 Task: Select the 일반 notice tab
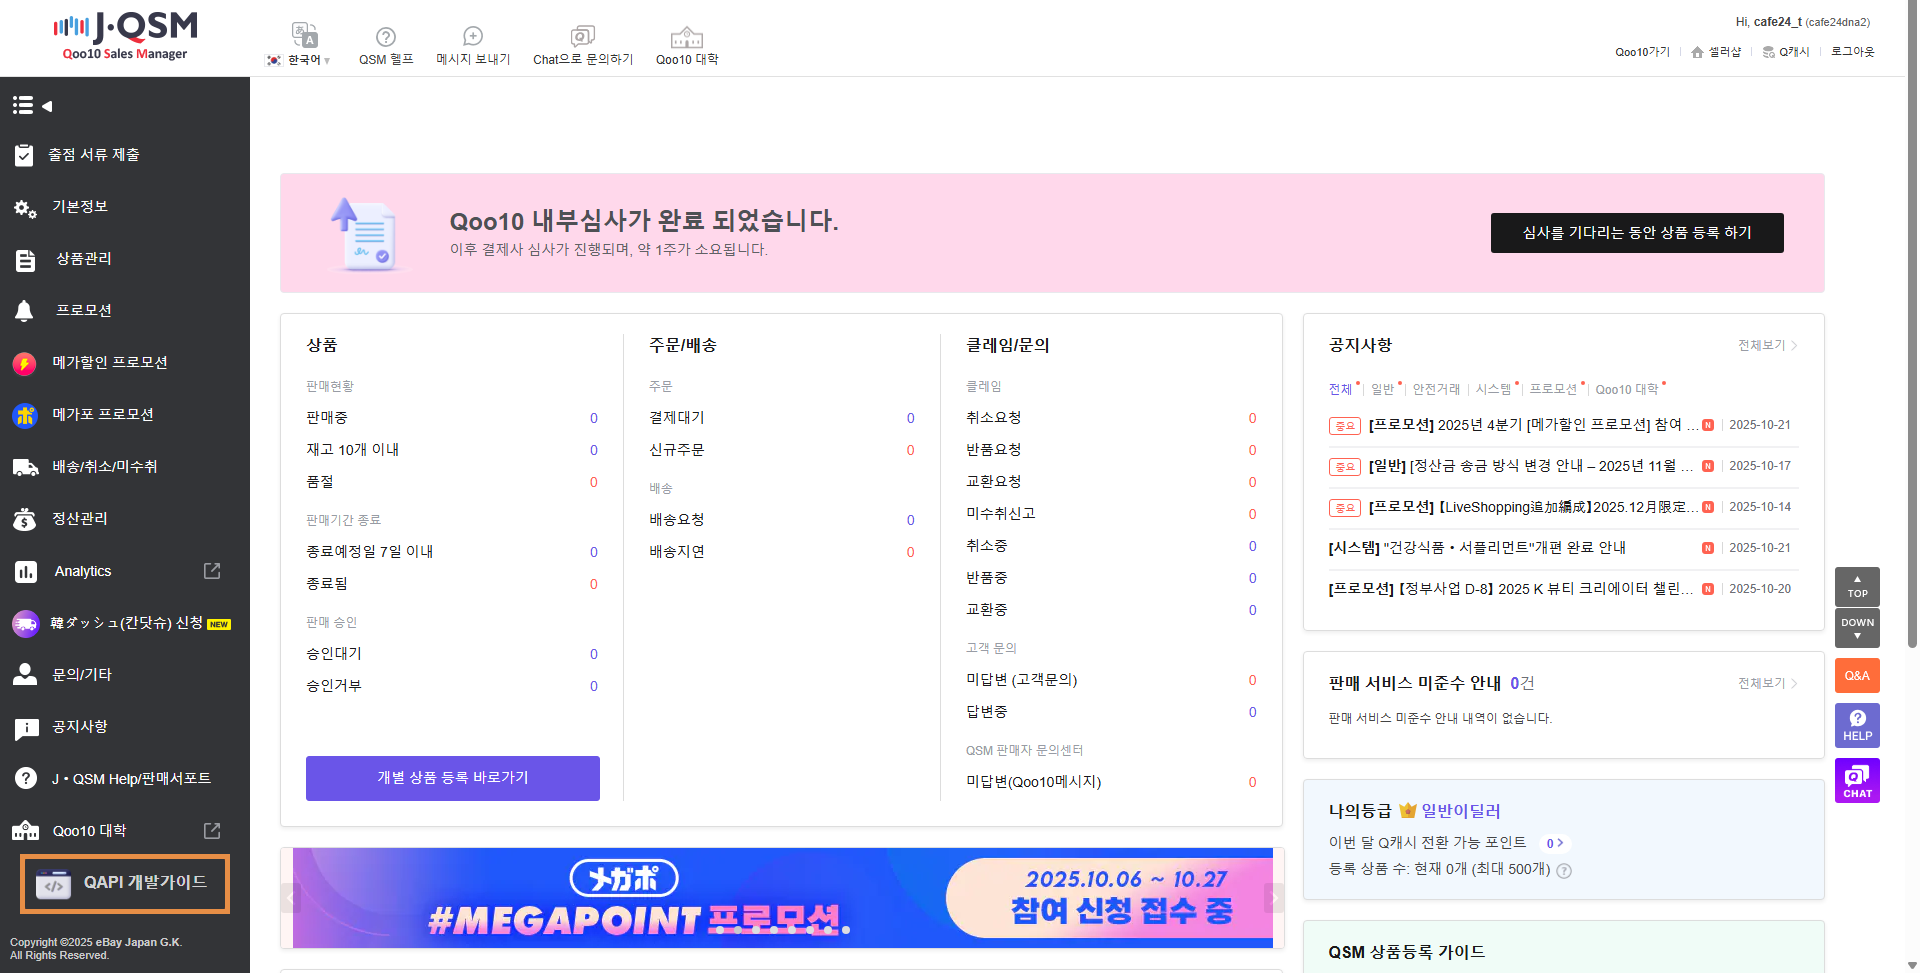click(1382, 389)
